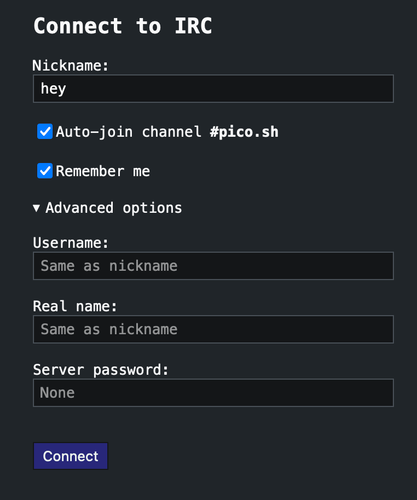The width and height of the screenshot is (417, 500).
Task: Toggle auto-join via its Auto-join channel label
Action: tap(128, 132)
